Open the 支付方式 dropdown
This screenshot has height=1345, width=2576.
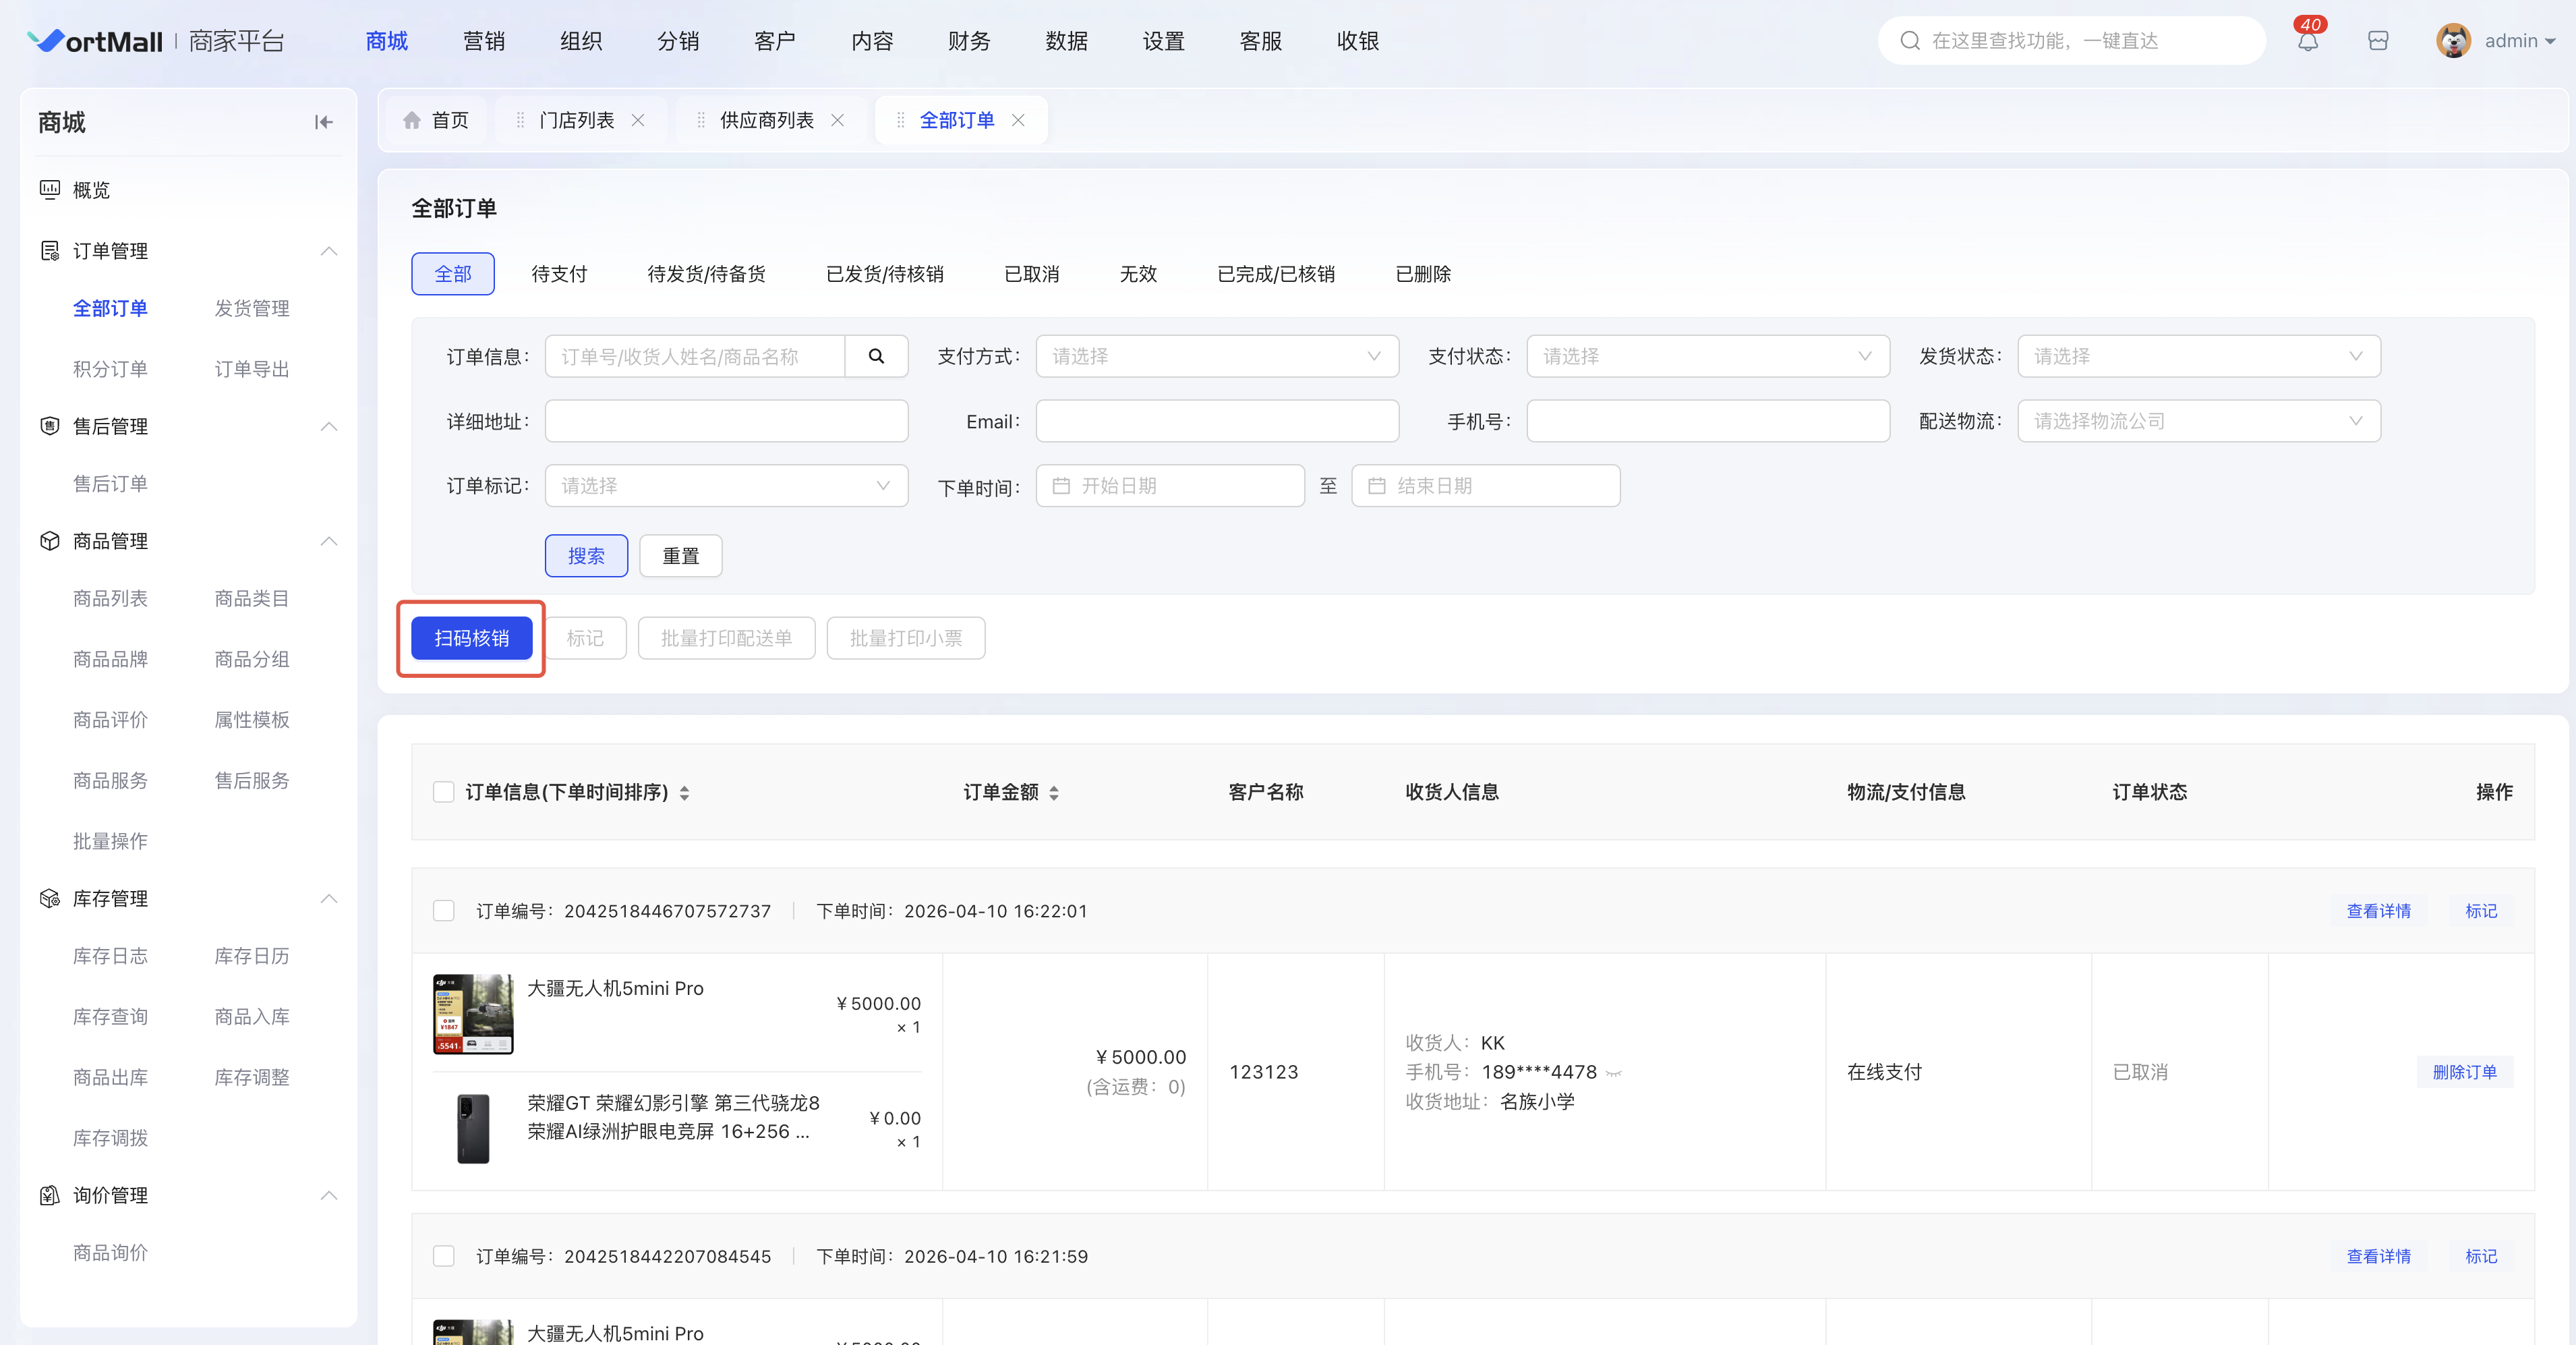1217,356
